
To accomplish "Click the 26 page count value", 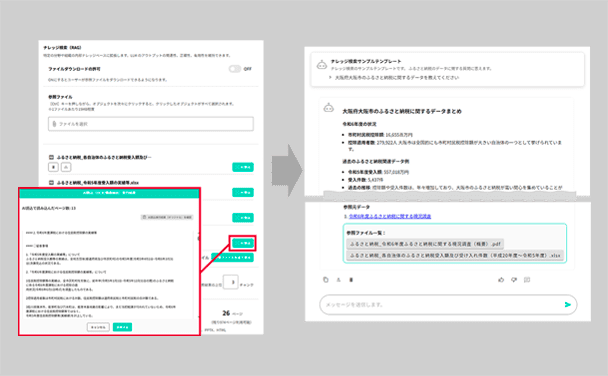I will pos(226,313).
